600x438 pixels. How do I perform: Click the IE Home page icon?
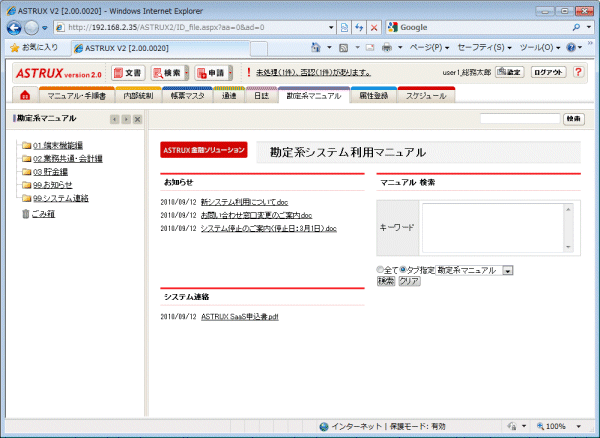(315, 47)
